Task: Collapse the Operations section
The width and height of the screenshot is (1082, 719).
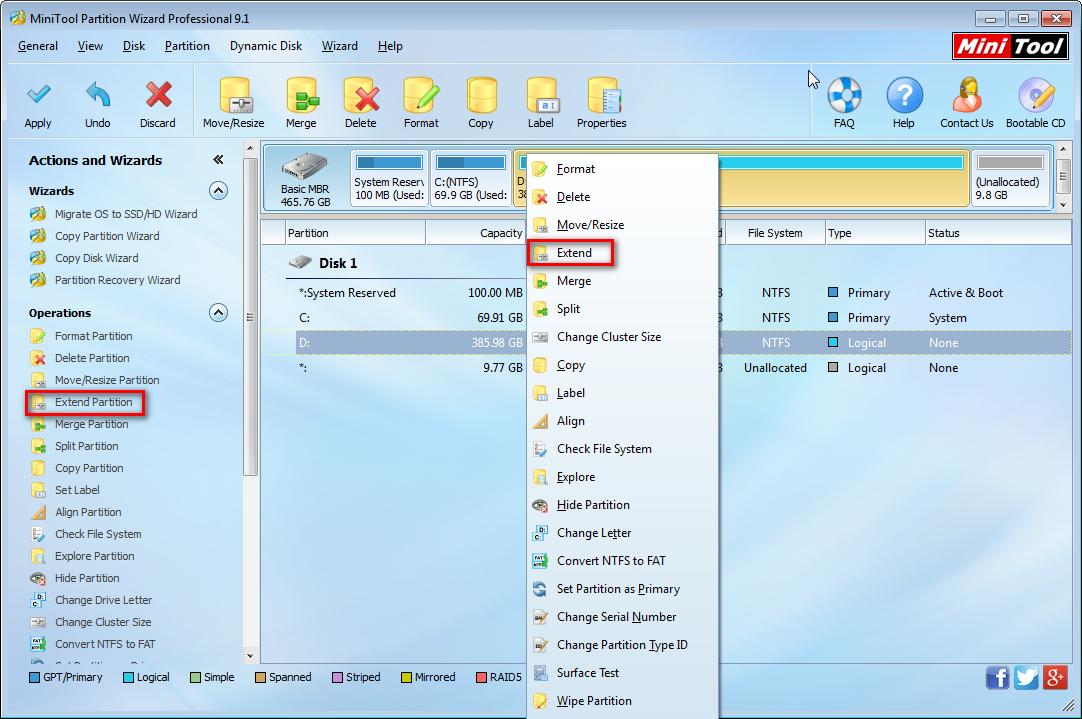Action: (x=218, y=313)
